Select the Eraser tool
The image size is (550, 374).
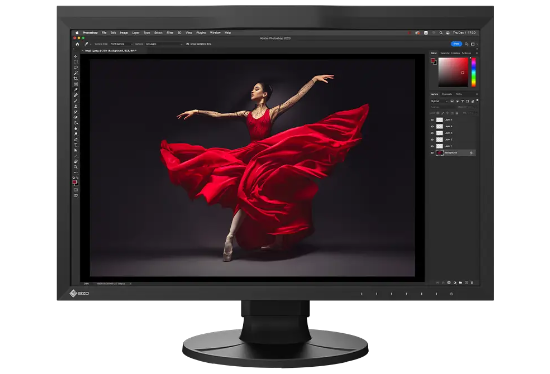point(75,118)
